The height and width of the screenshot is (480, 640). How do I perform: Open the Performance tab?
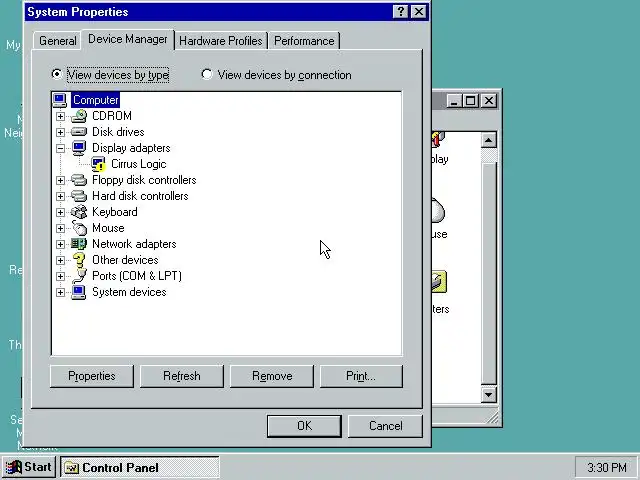304,41
